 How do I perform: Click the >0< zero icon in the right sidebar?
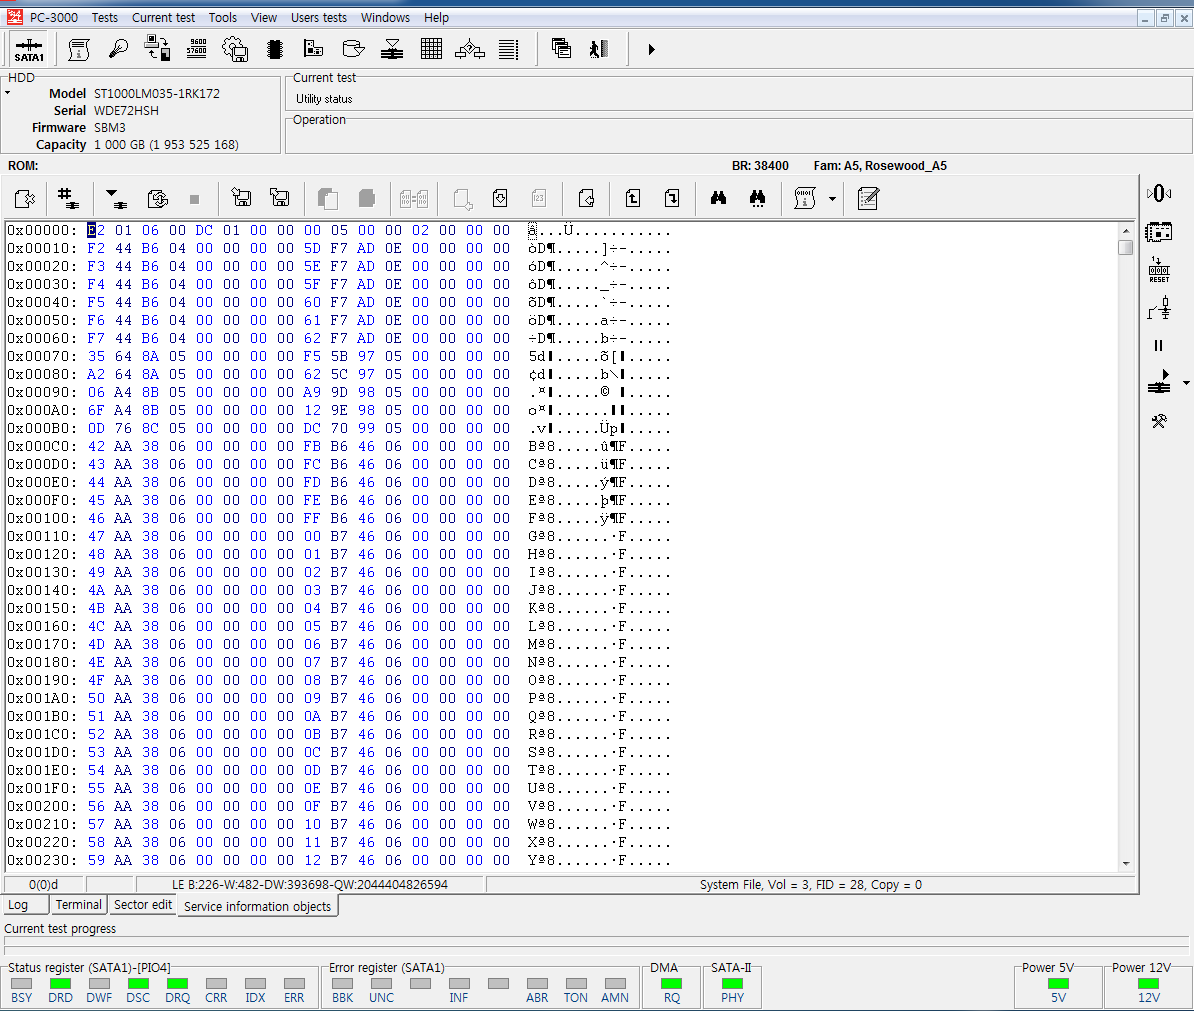point(1159,193)
